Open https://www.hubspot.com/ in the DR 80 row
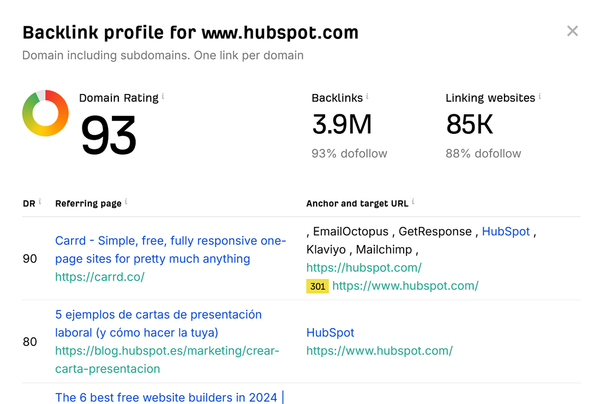Image resolution: width=600 pixels, height=404 pixels. (x=379, y=350)
